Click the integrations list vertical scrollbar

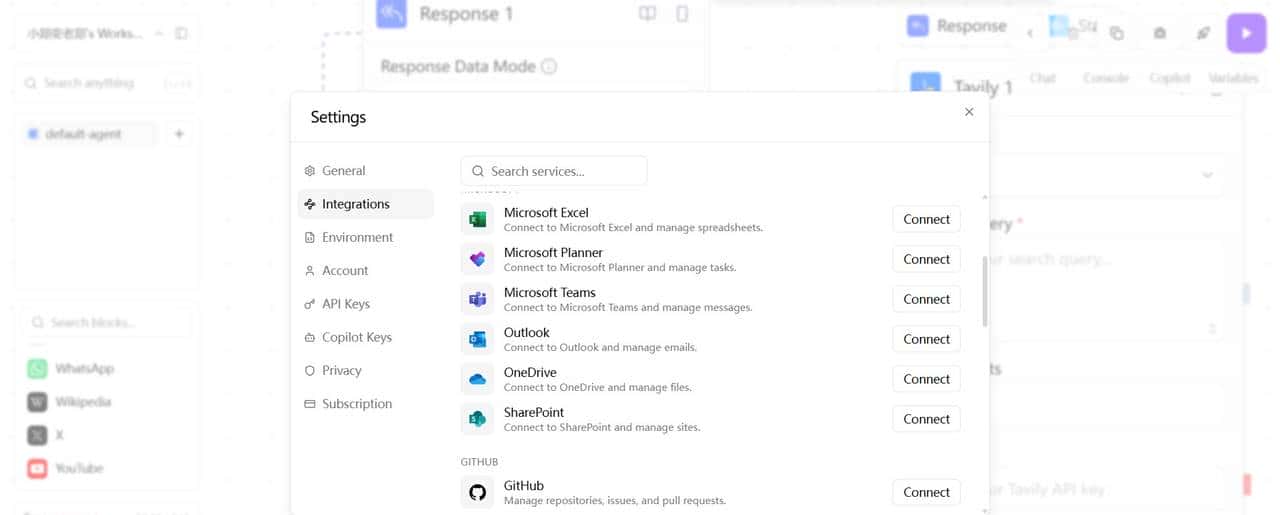click(x=985, y=291)
